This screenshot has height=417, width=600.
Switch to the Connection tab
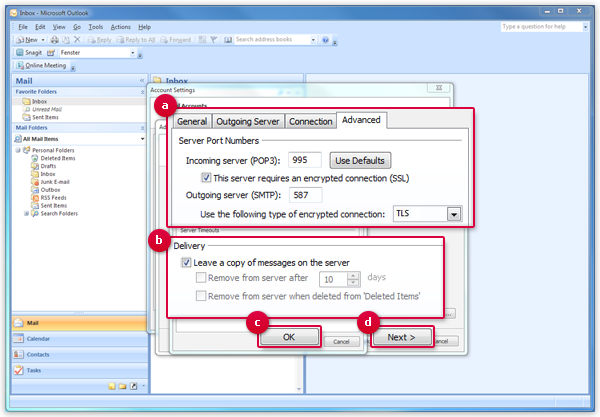tap(310, 121)
